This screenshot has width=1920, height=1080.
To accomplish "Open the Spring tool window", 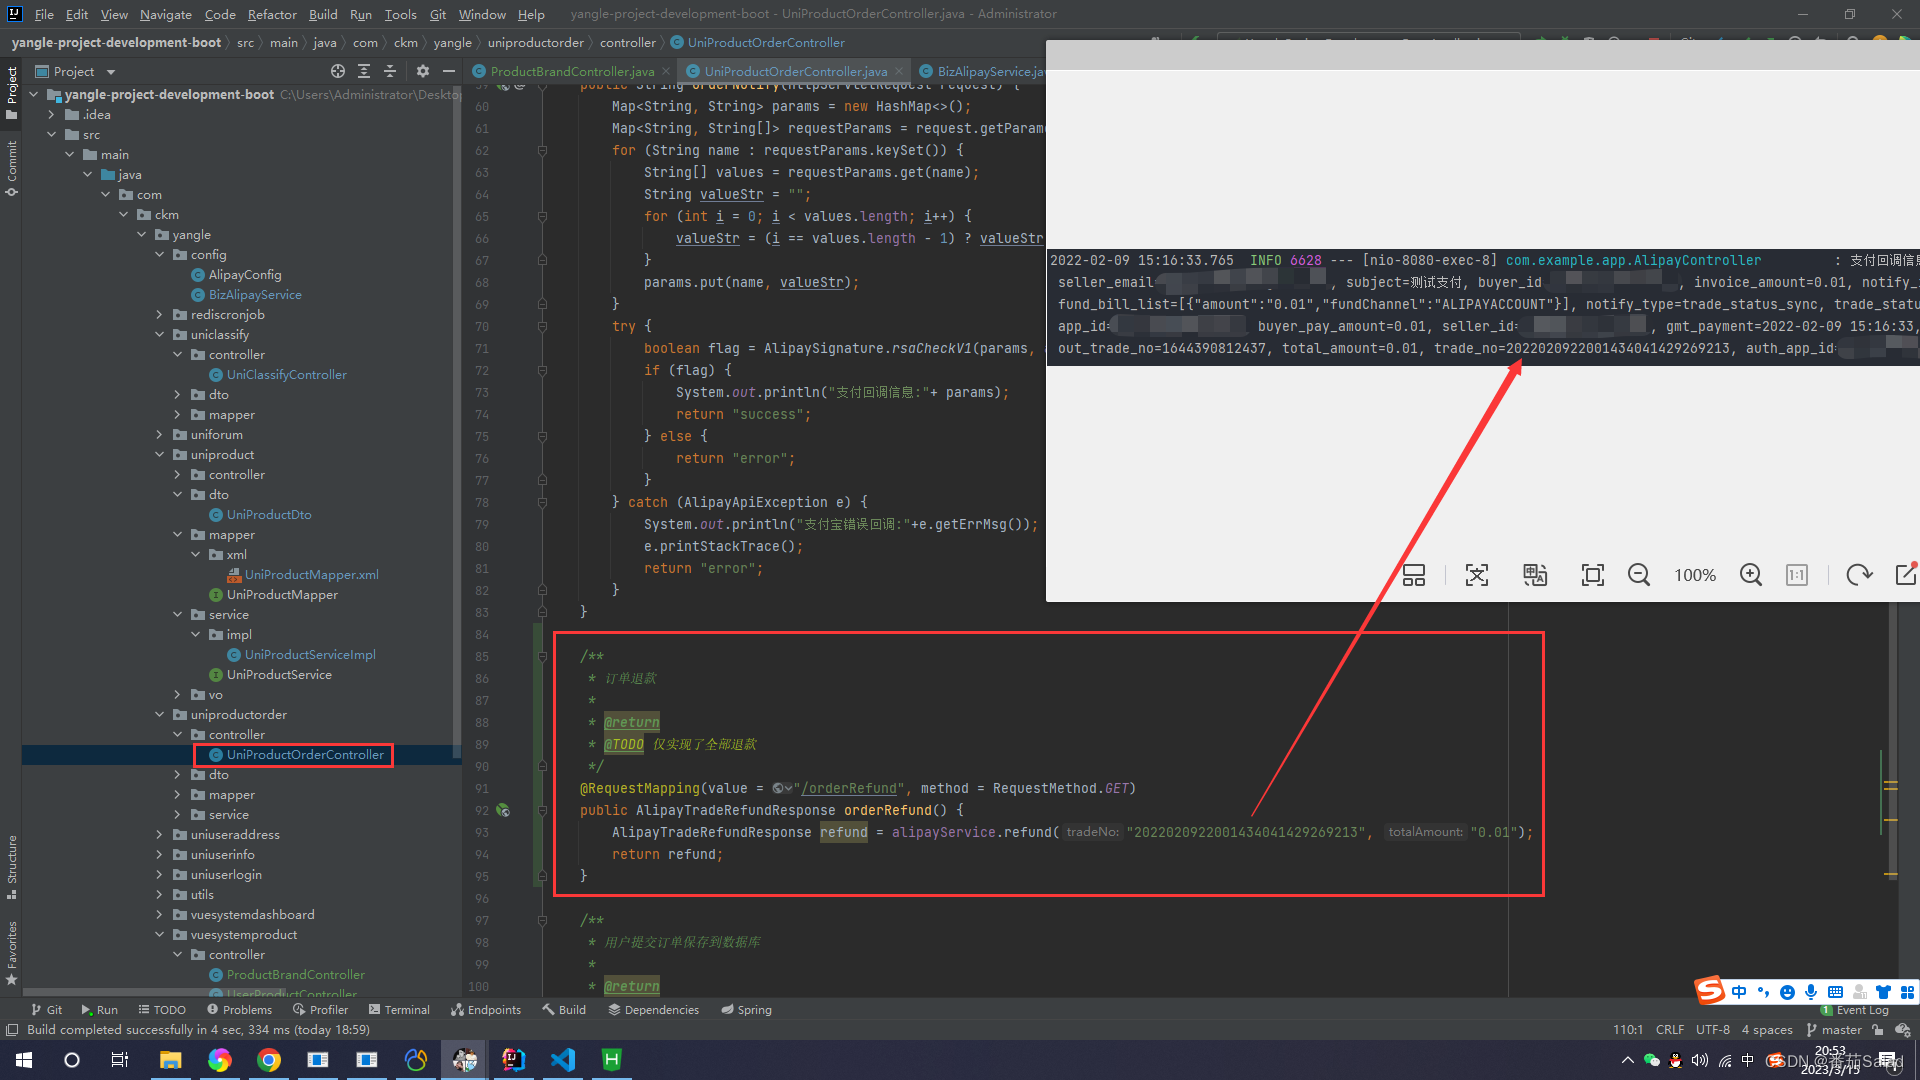I will pyautogui.click(x=746, y=1010).
